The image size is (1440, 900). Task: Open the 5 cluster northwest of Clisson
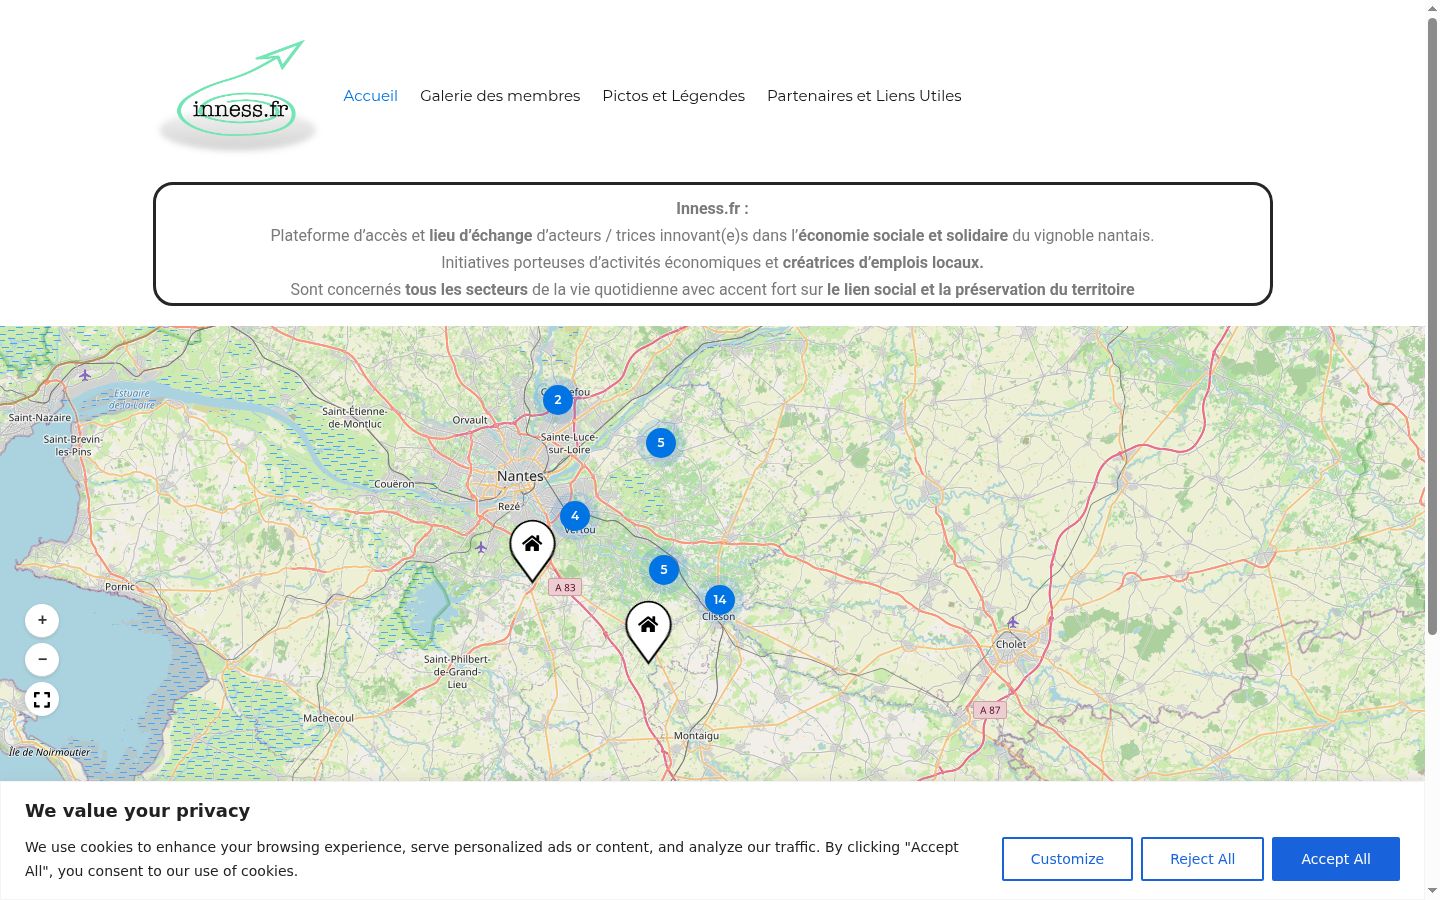(664, 570)
